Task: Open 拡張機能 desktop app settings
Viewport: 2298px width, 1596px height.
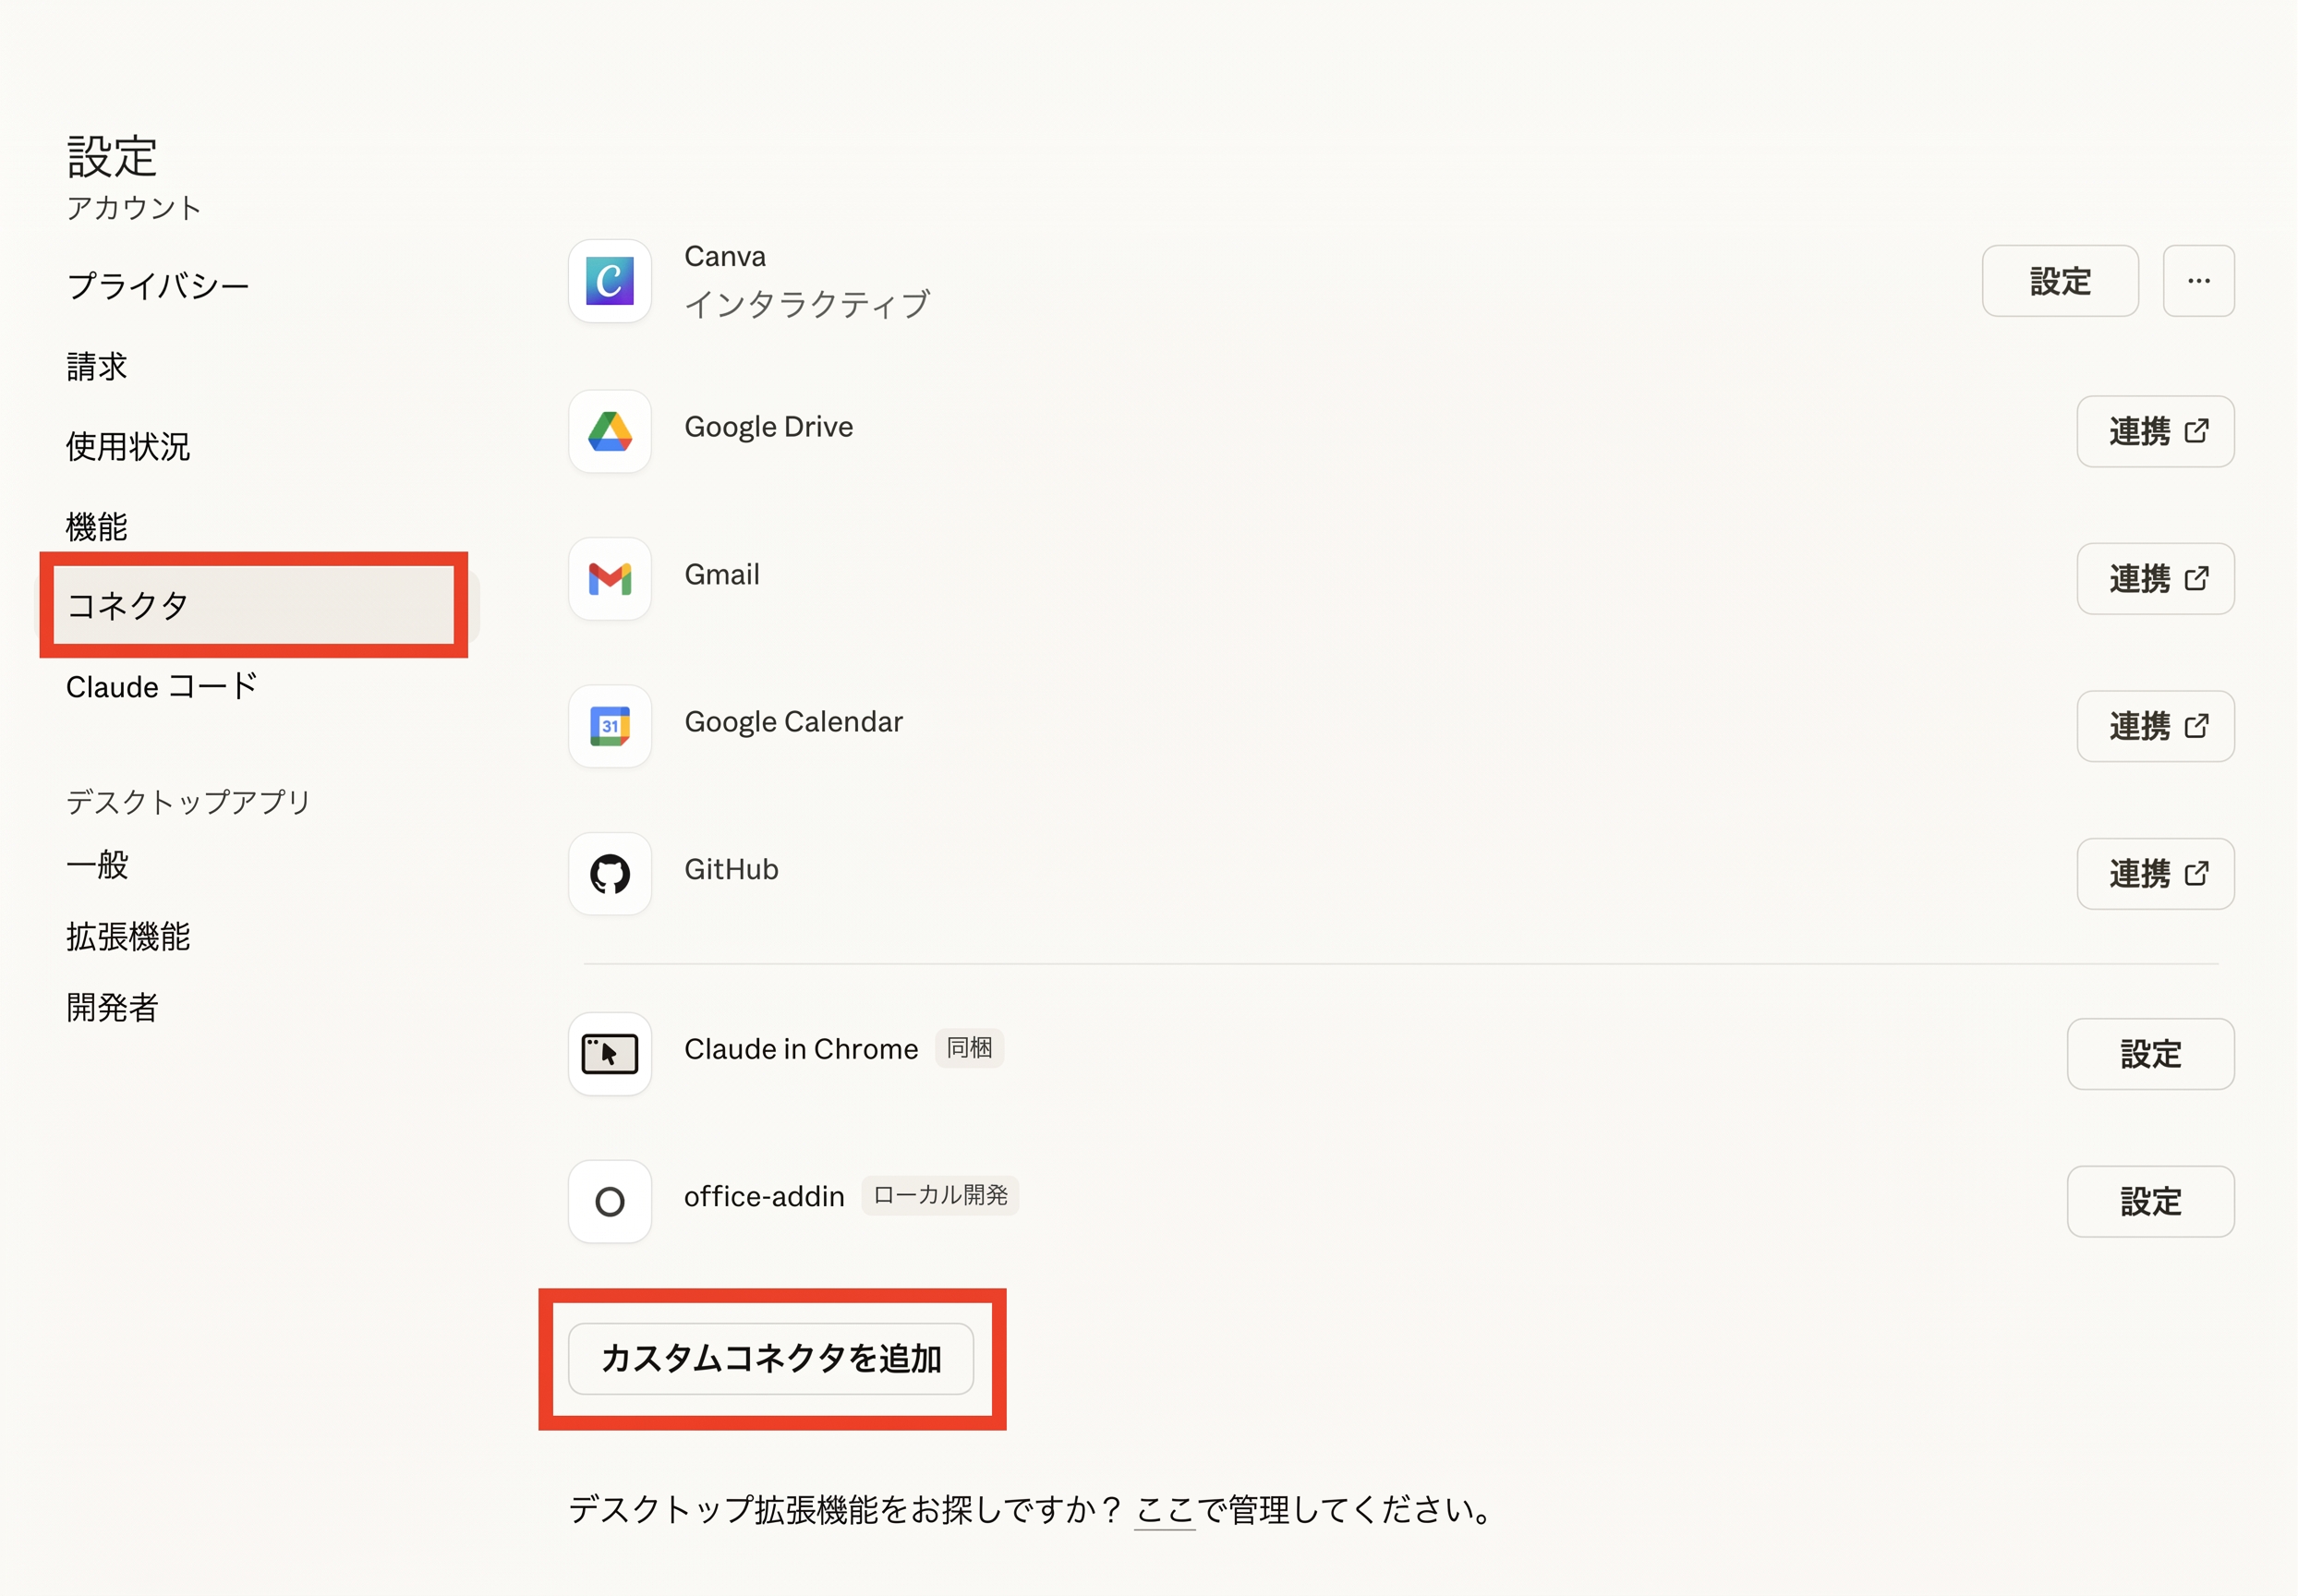Action: tap(128, 937)
